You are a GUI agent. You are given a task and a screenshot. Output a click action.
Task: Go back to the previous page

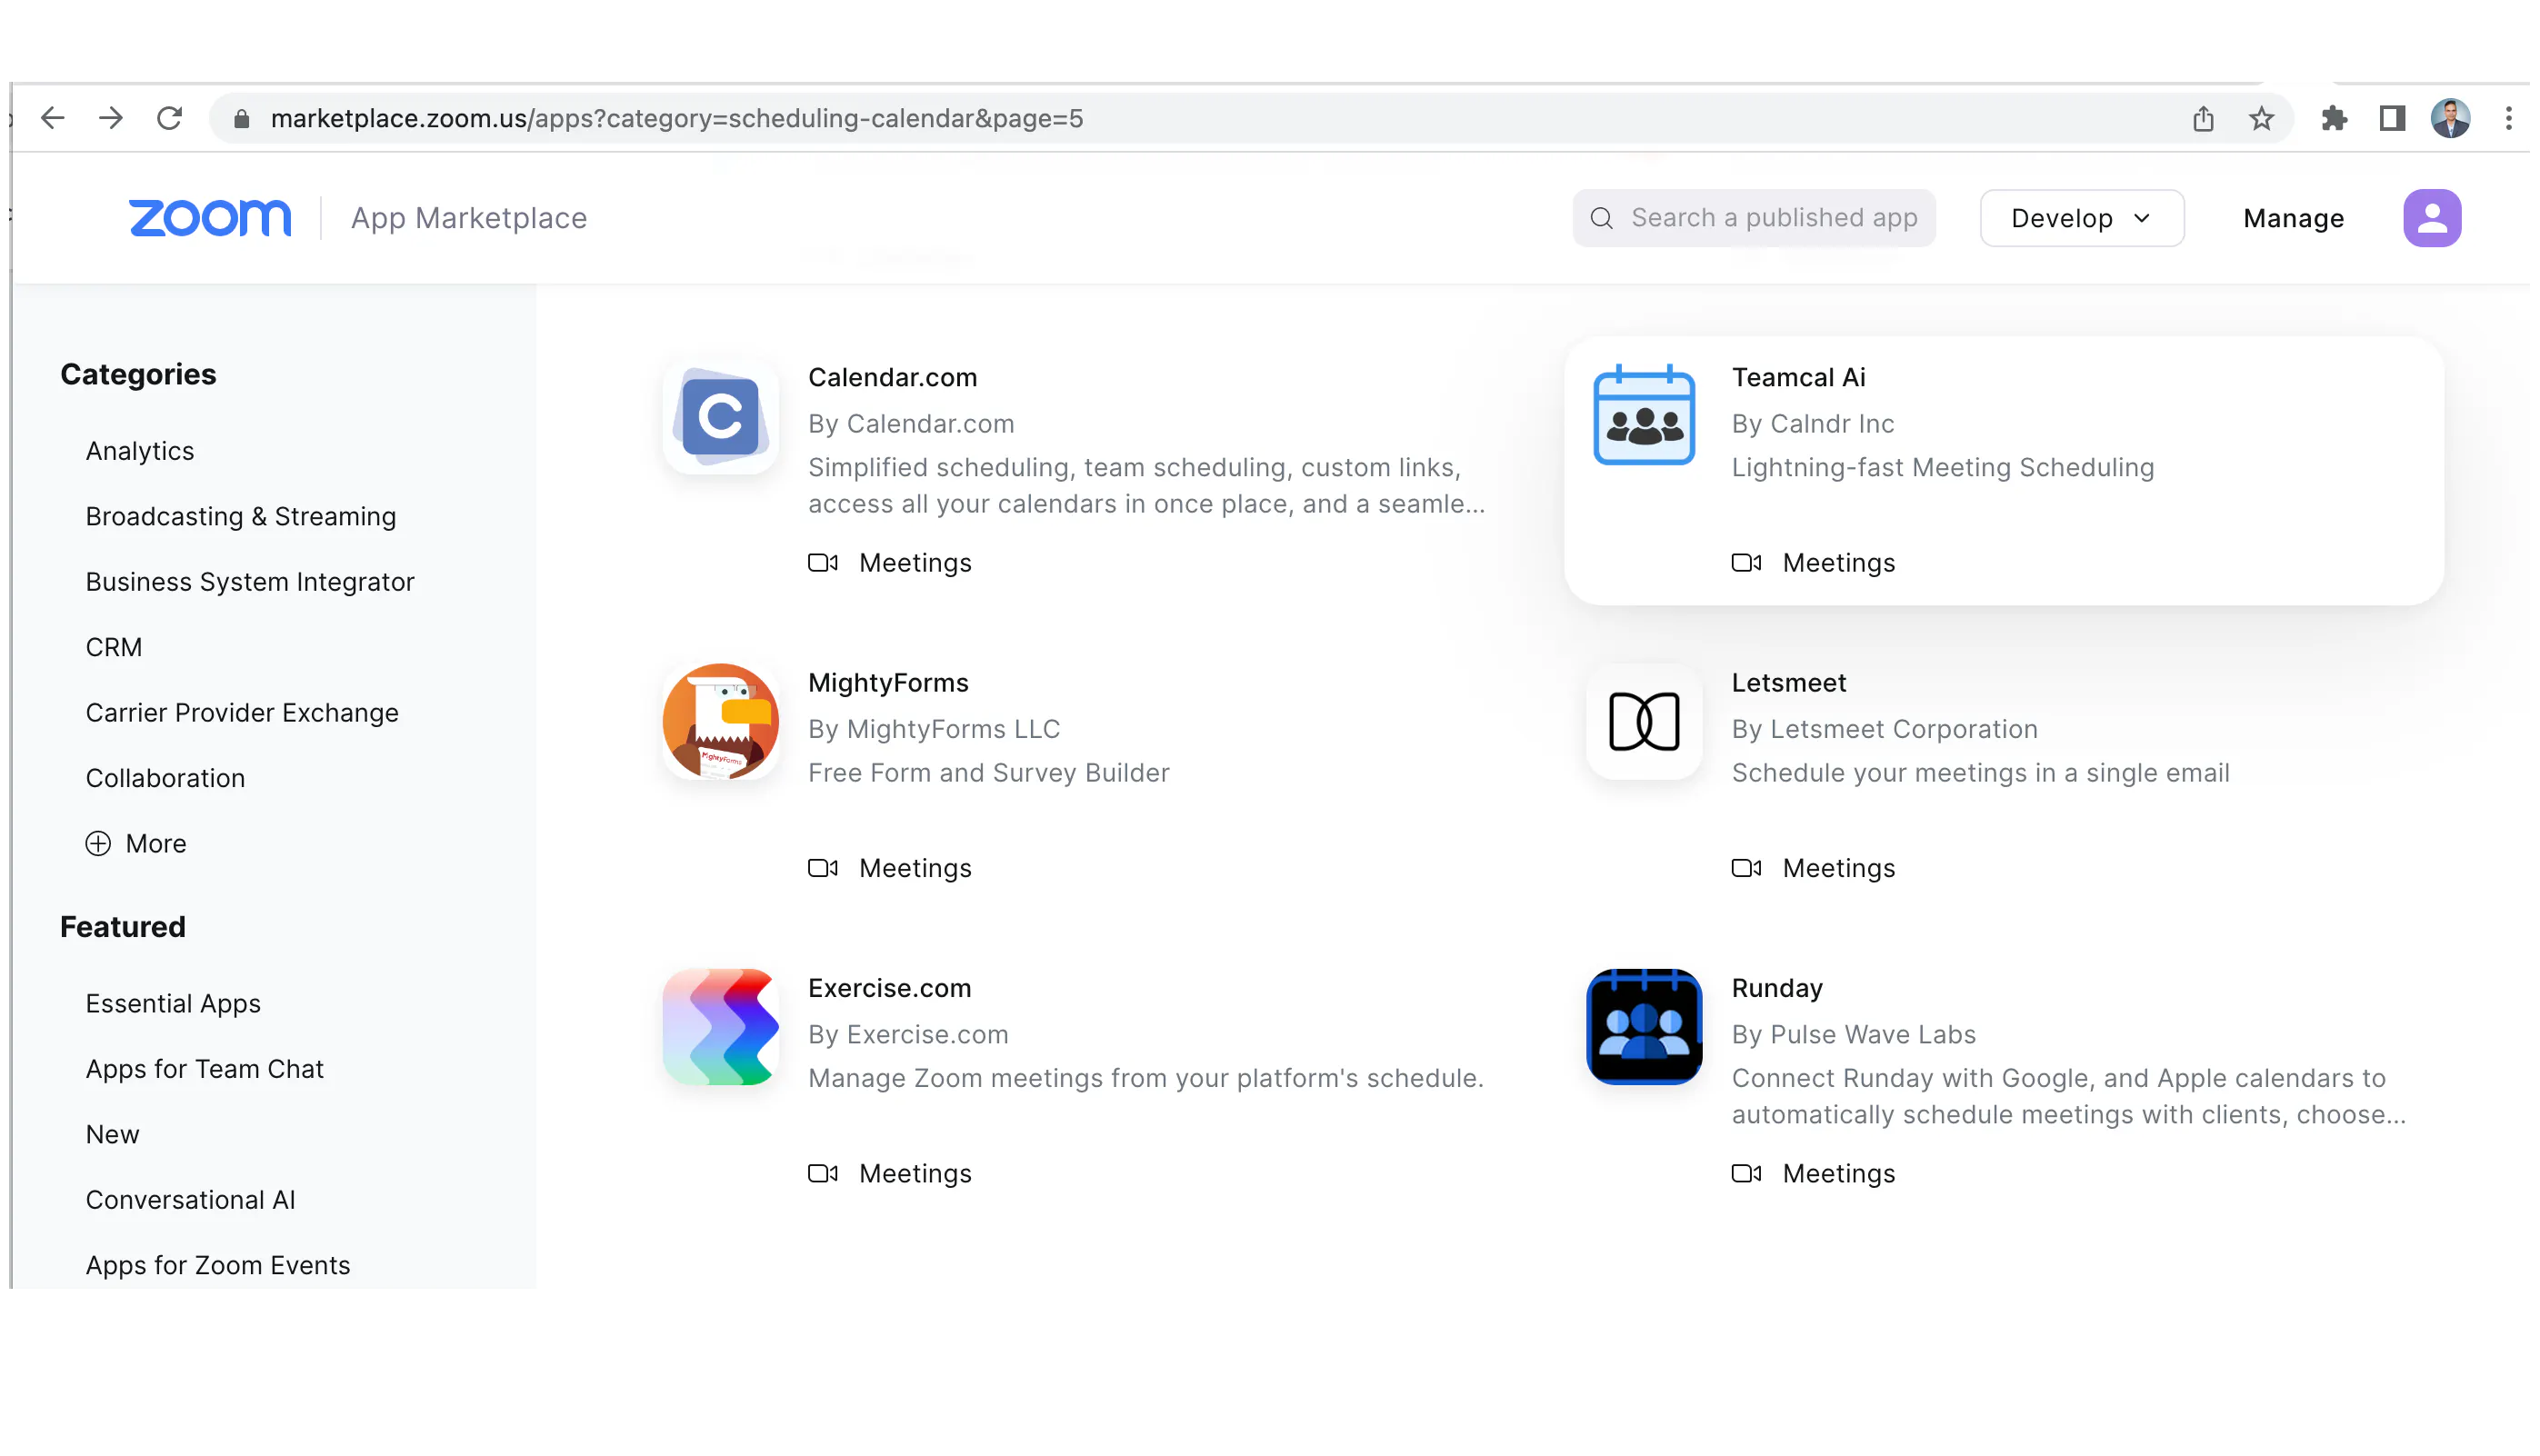pos(52,119)
